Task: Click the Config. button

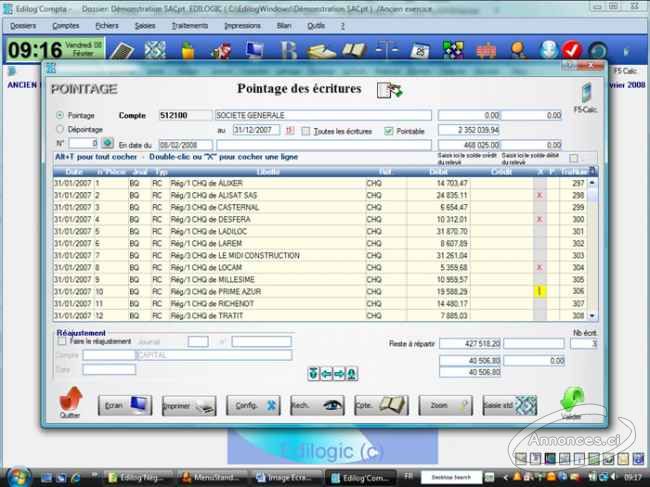Action: [253, 406]
